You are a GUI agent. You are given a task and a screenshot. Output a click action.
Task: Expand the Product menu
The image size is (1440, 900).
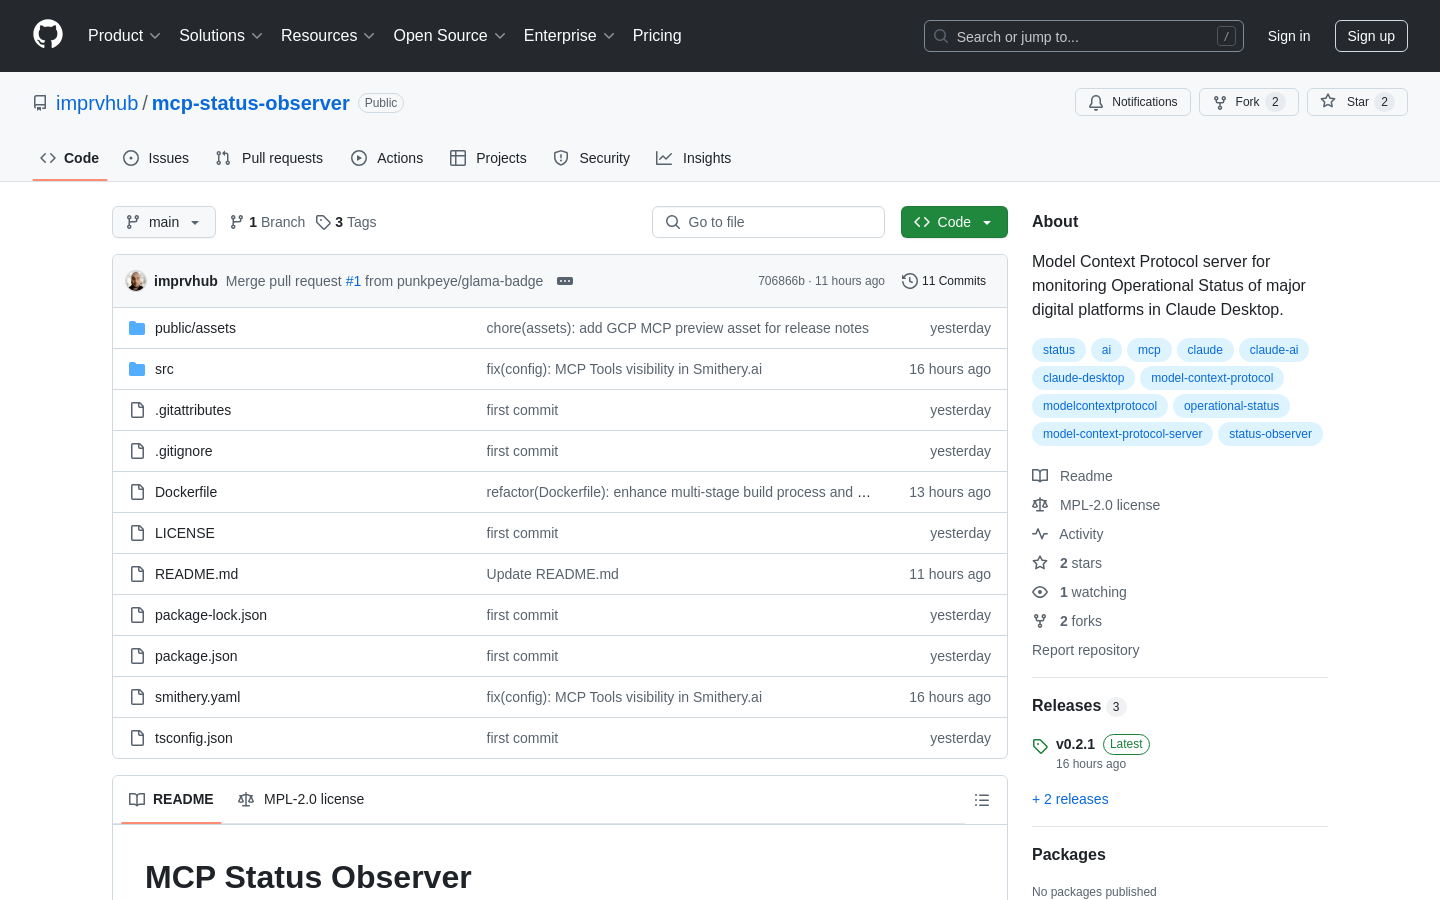pos(124,35)
